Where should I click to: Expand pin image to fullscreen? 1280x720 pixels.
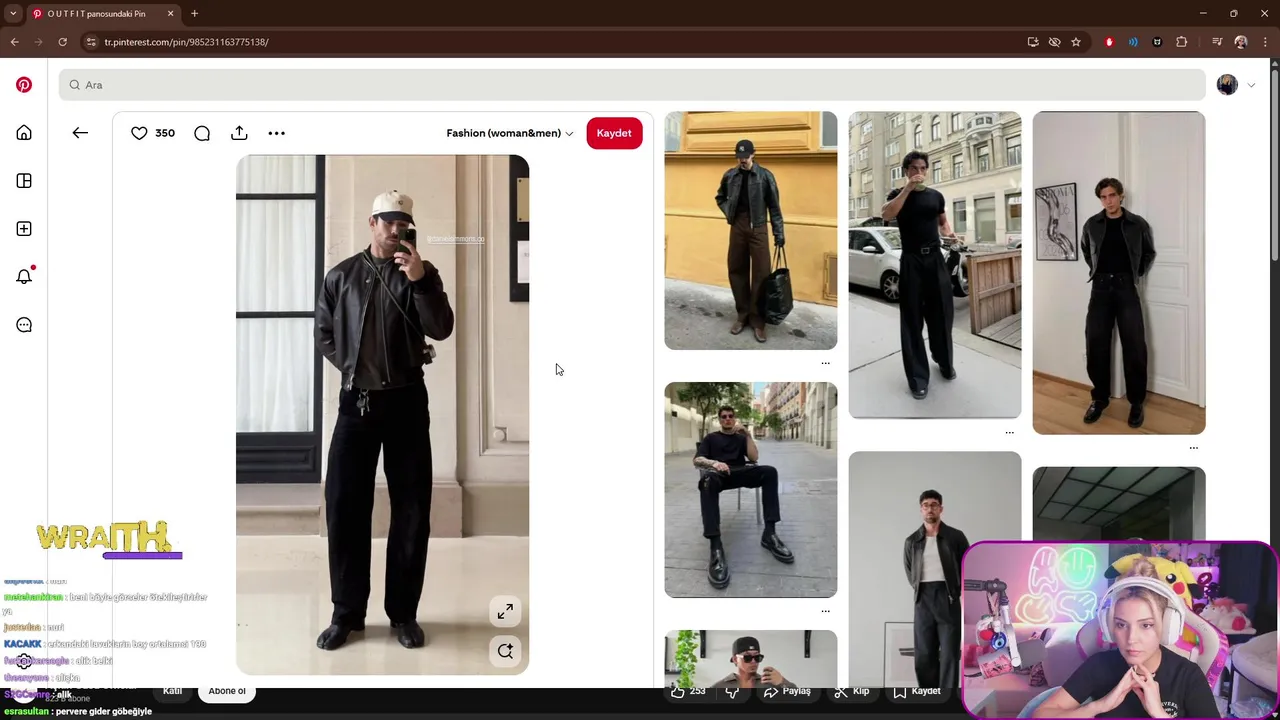pyautogui.click(x=505, y=611)
